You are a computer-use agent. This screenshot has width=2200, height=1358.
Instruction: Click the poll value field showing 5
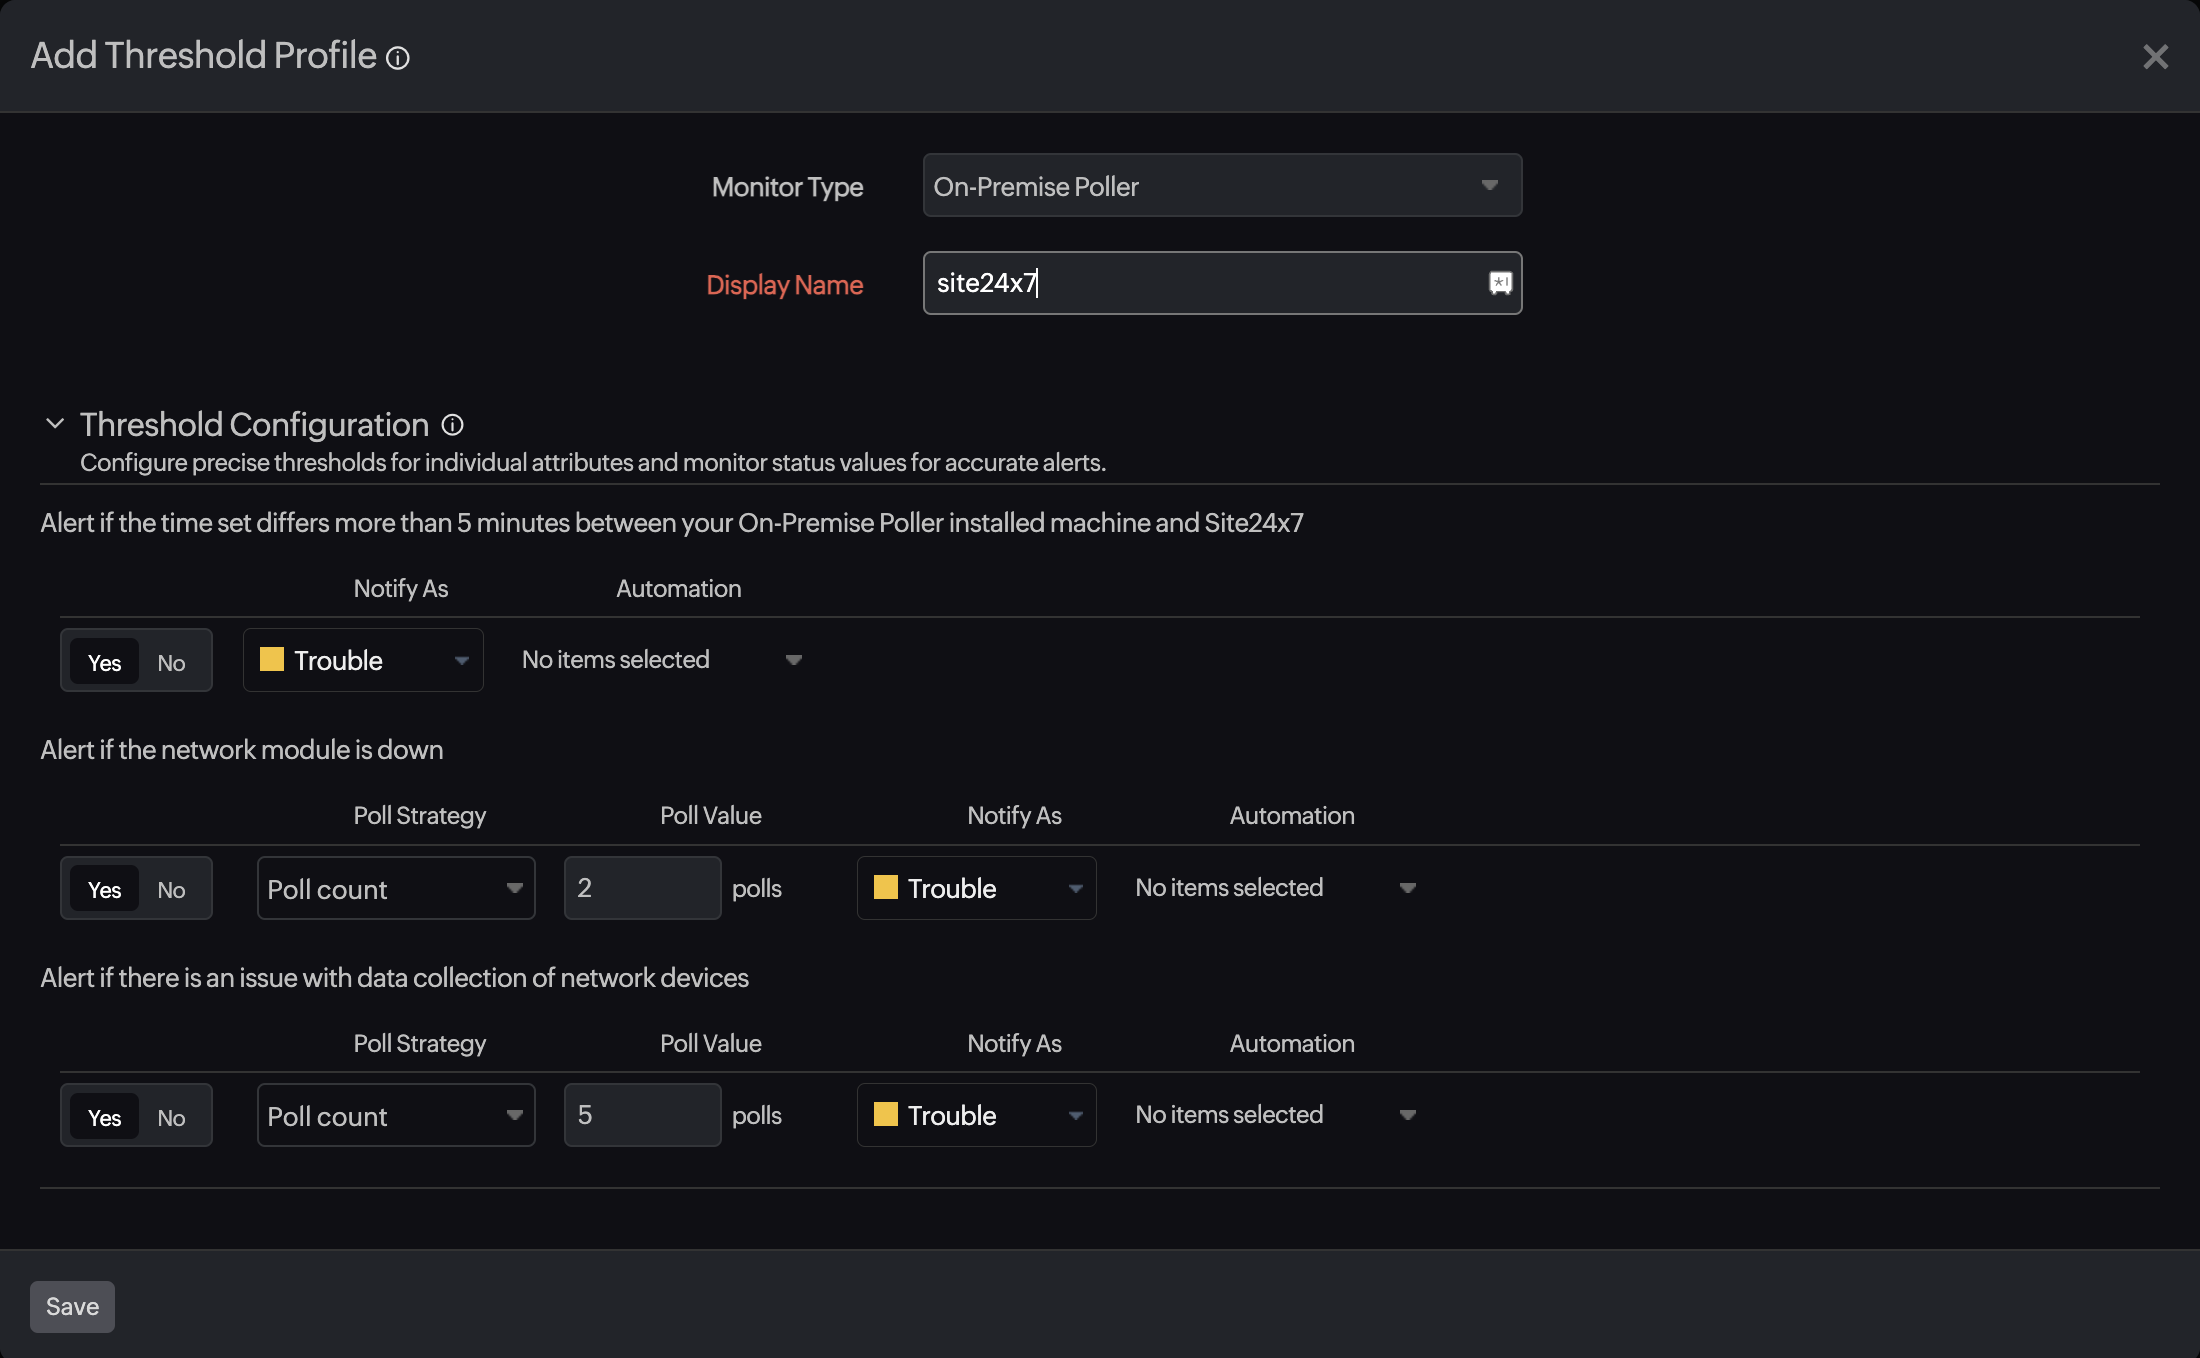(641, 1115)
